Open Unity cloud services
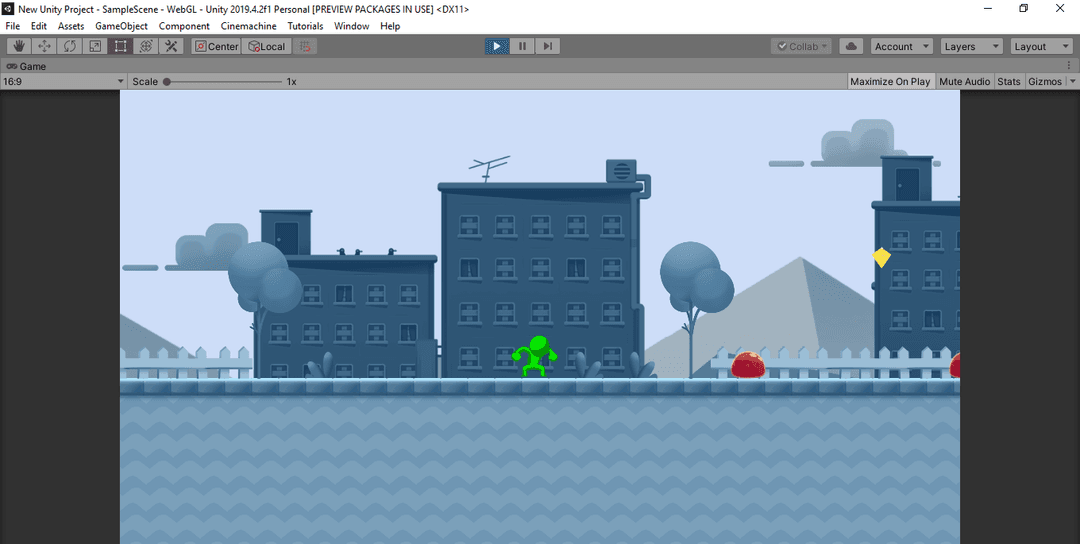The height and width of the screenshot is (544, 1080). click(851, 46)
